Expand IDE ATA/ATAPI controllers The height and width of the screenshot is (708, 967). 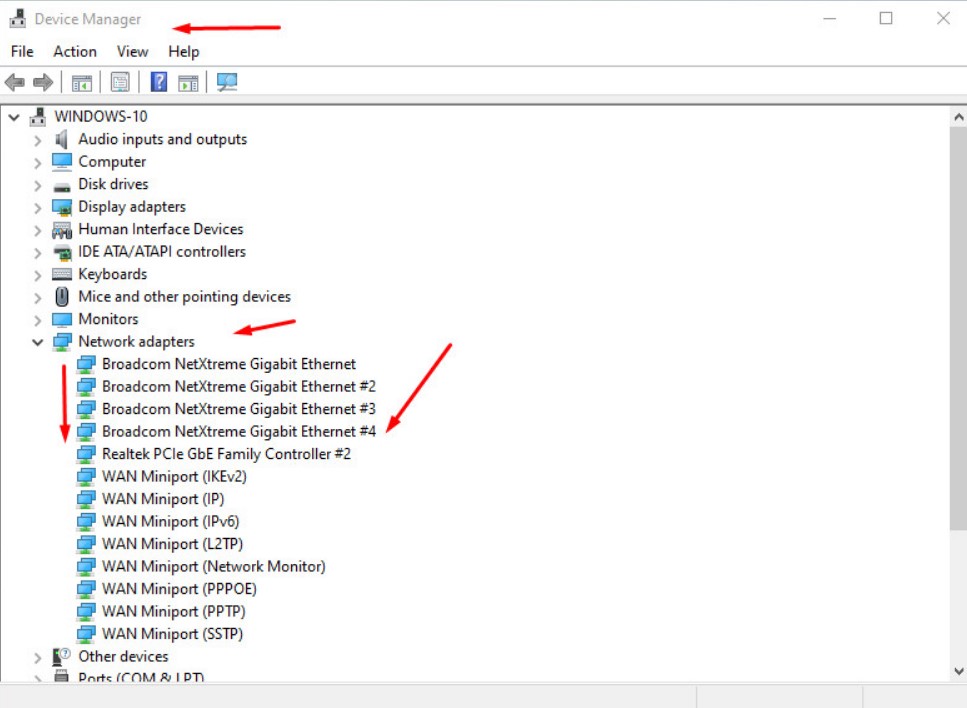click(38, 253)
